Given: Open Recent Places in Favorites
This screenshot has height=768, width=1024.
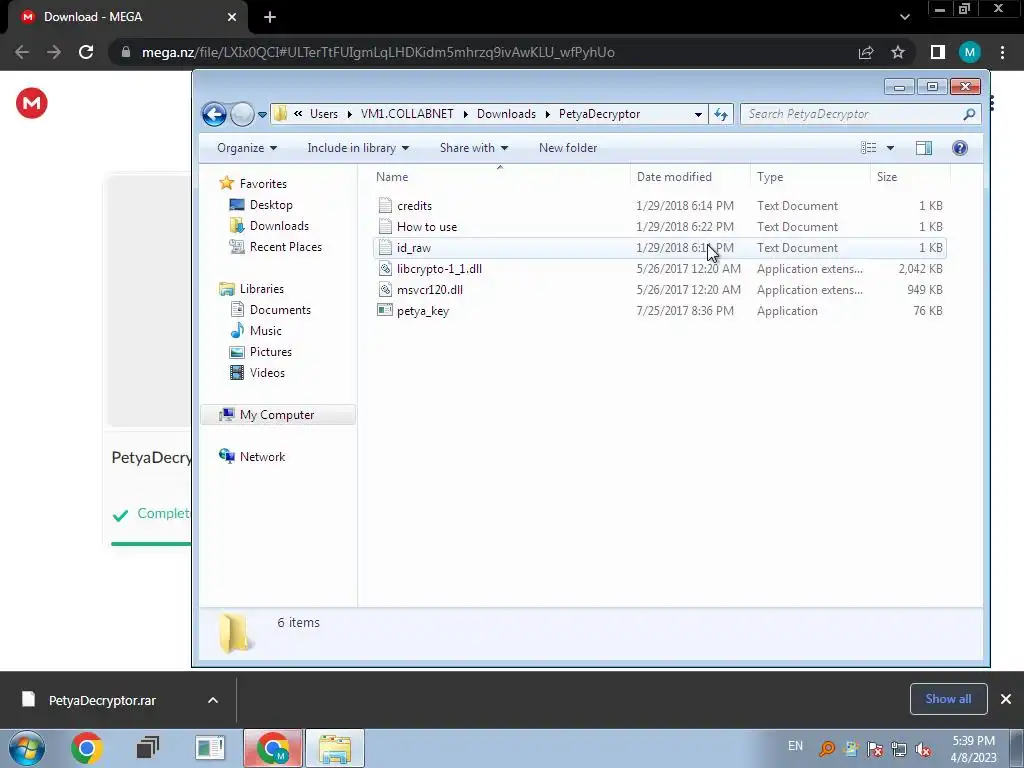Looking at the screenshot, I should pyautogui.click(x=276, y=247).
